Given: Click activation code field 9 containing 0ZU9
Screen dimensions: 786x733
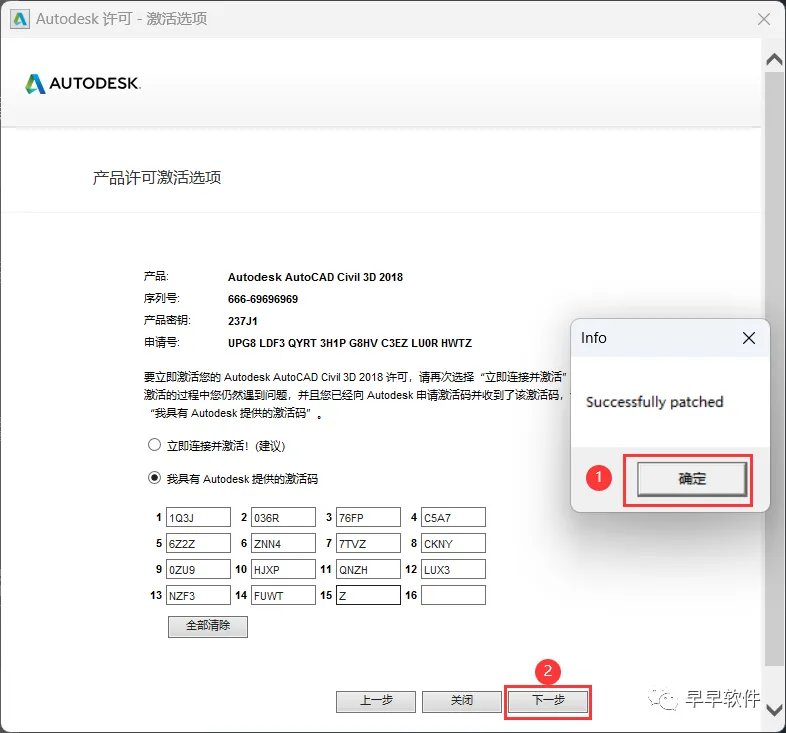Looking at the screenshot, I should tap(198, 570).
